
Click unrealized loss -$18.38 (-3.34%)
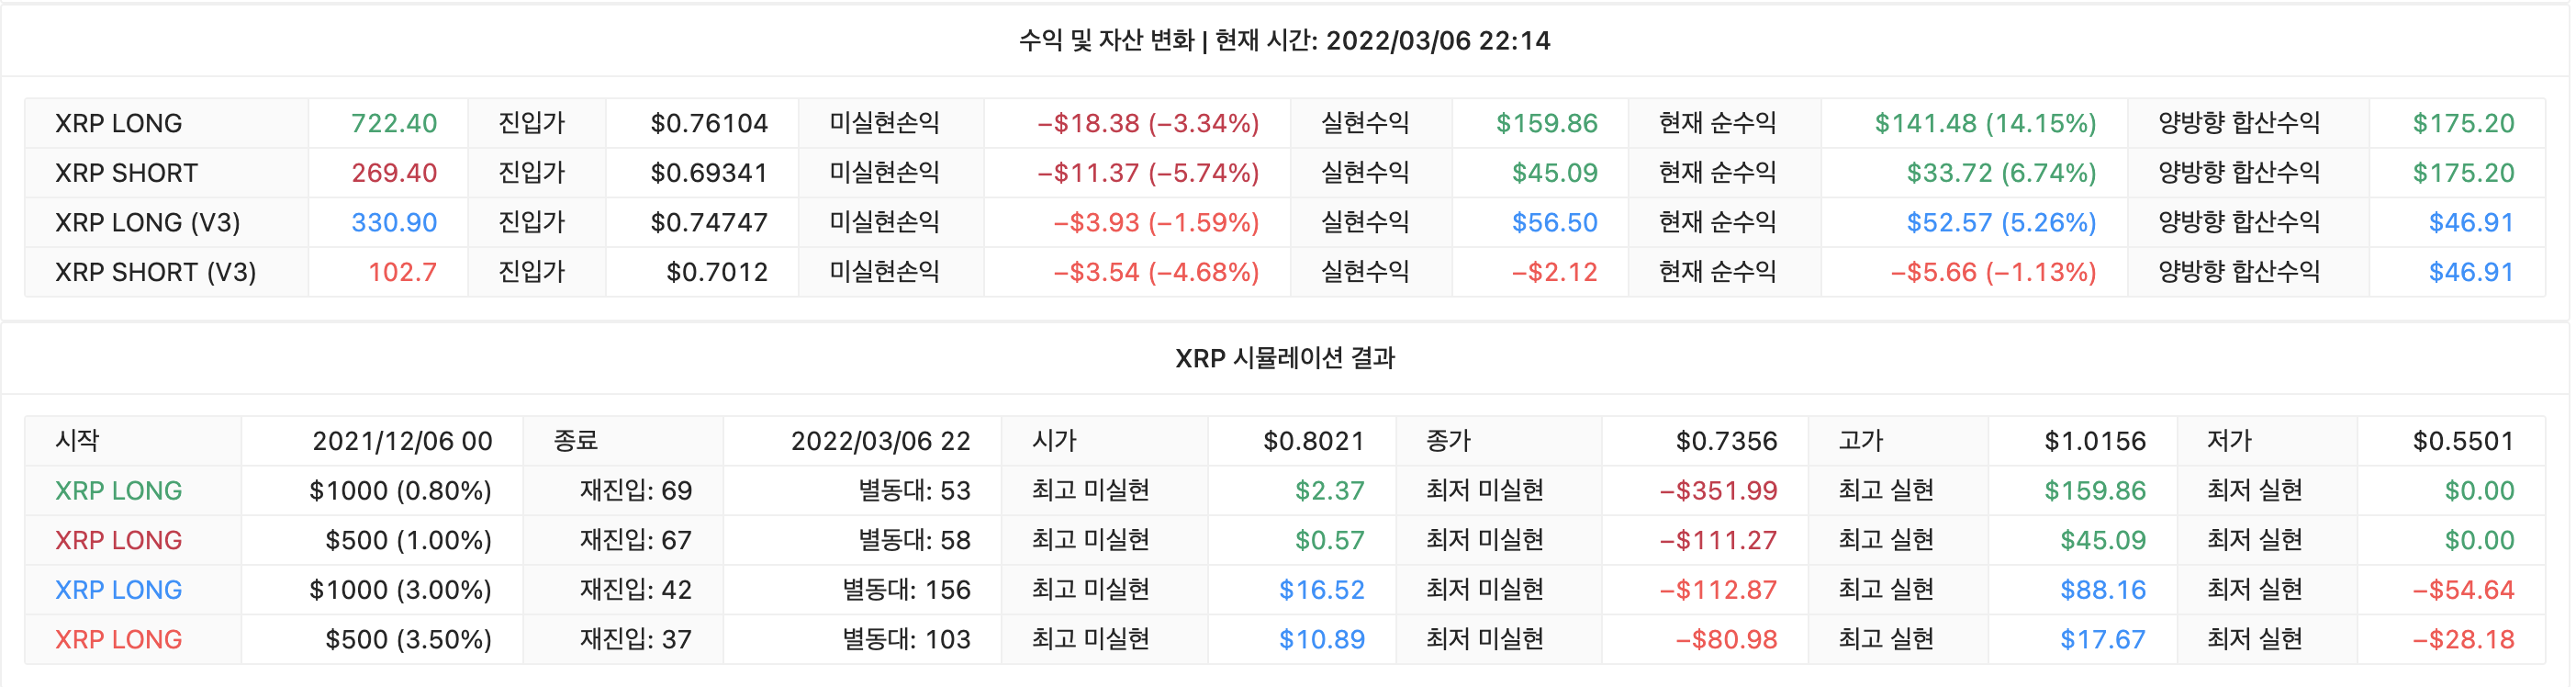[x=1148, y=123]
